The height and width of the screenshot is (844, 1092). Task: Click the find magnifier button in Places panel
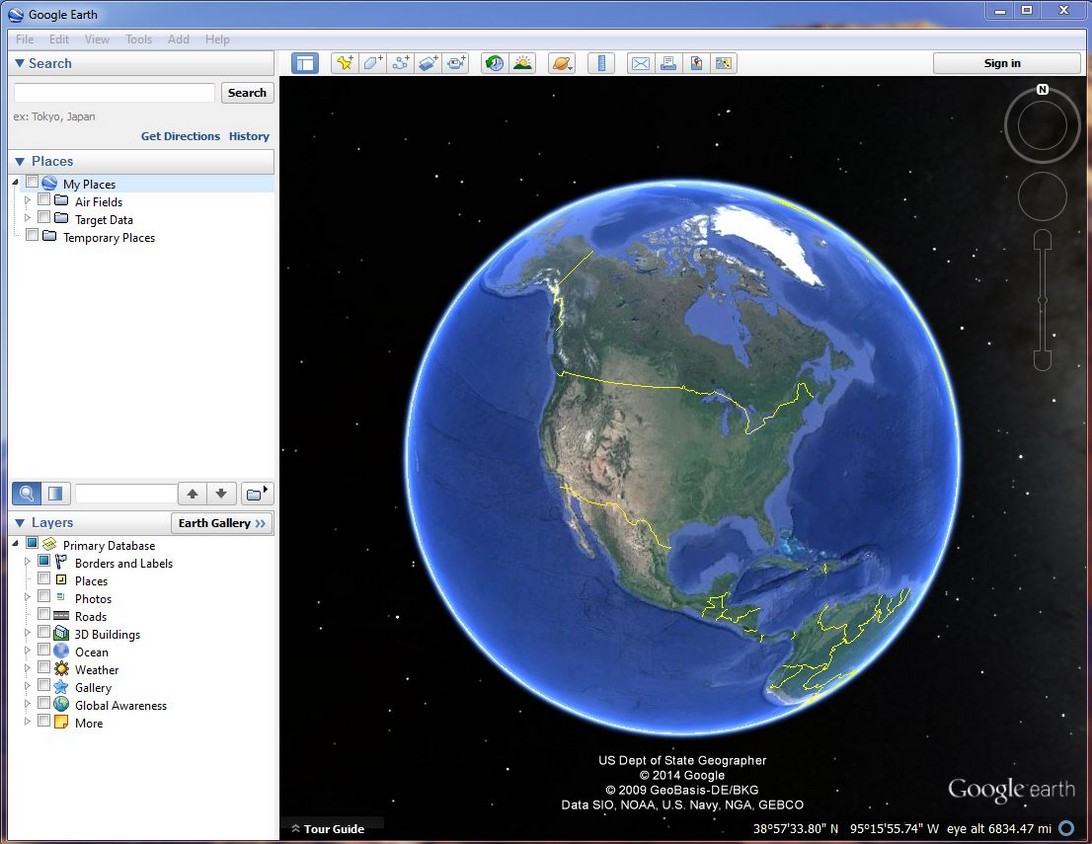click(26, 494)
